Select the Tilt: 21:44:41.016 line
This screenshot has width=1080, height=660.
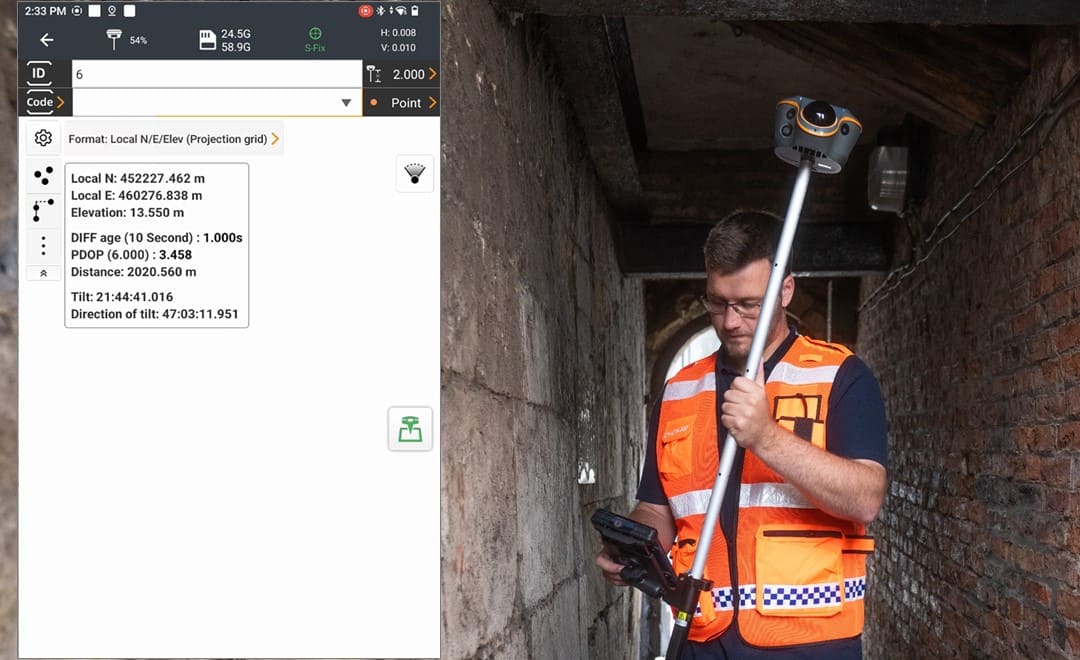(122, 297)
